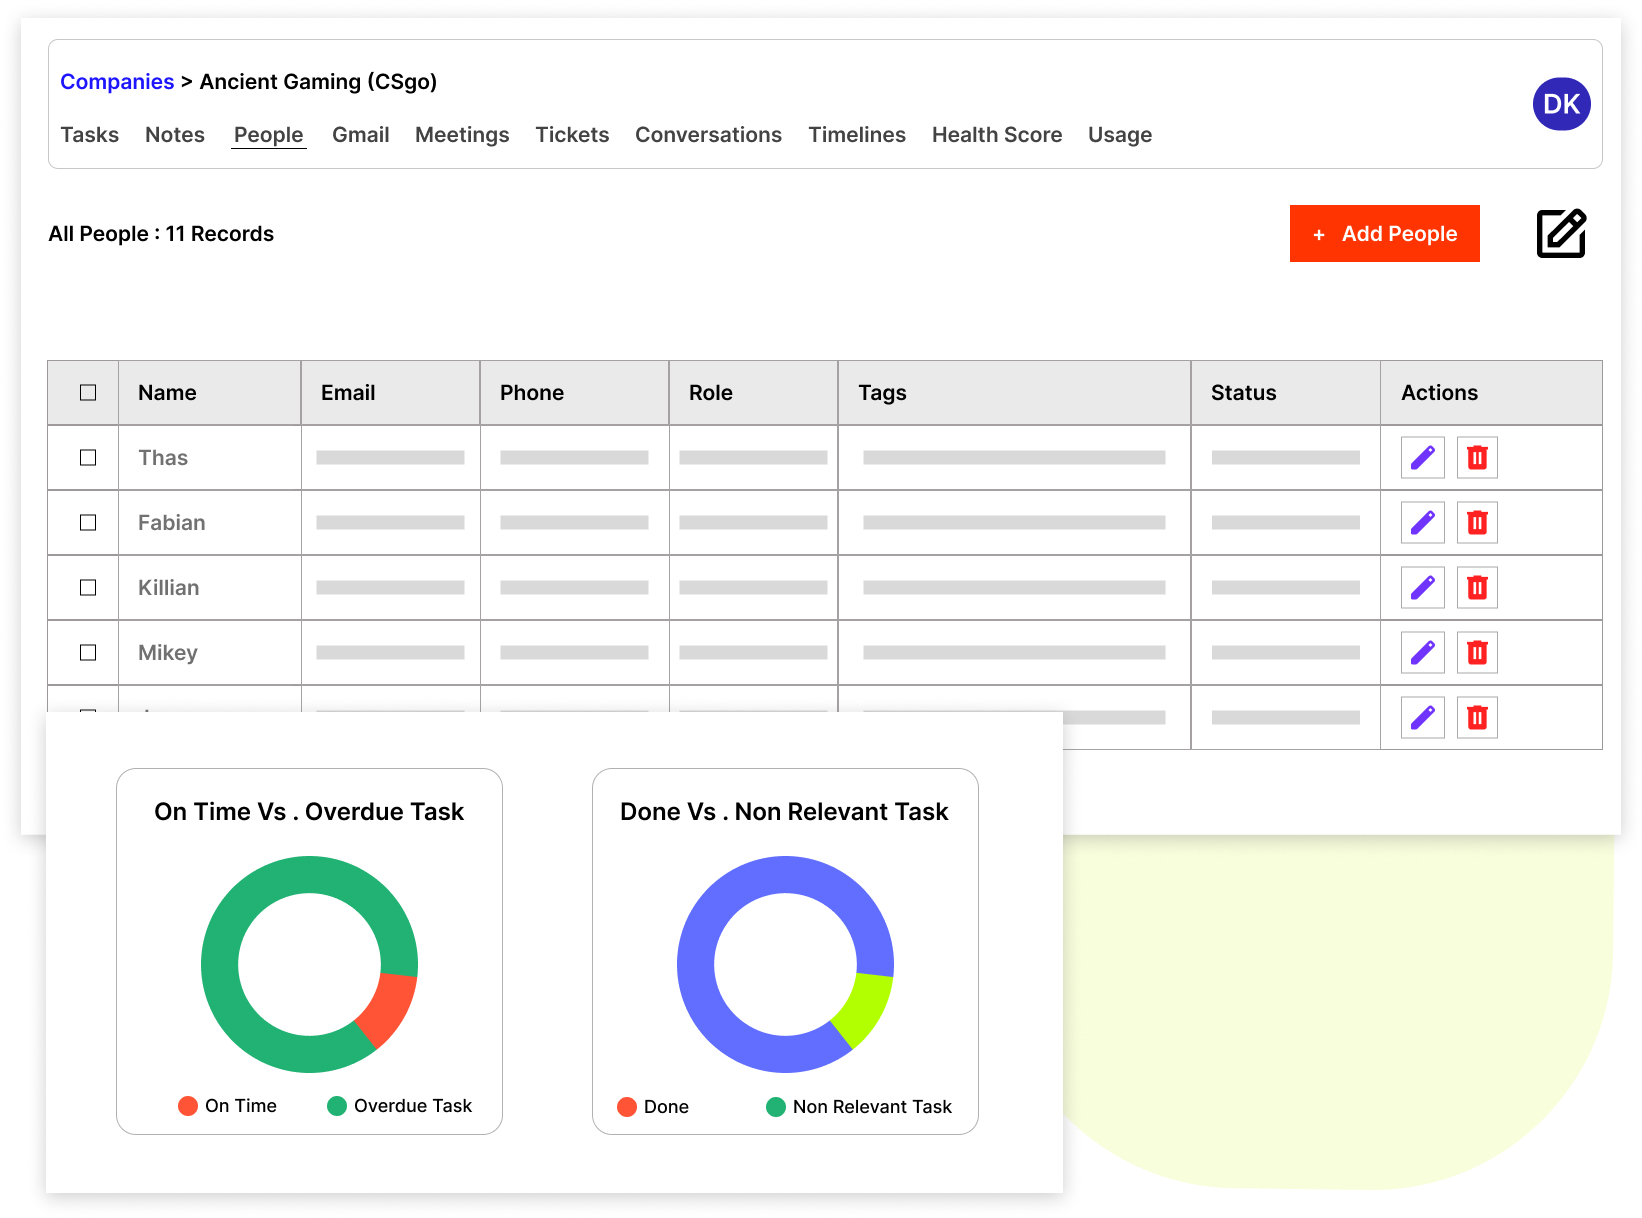
Task: Edit Killian's record with the pencil icon
Action: pyautogui.click(x=1422, y=588)
